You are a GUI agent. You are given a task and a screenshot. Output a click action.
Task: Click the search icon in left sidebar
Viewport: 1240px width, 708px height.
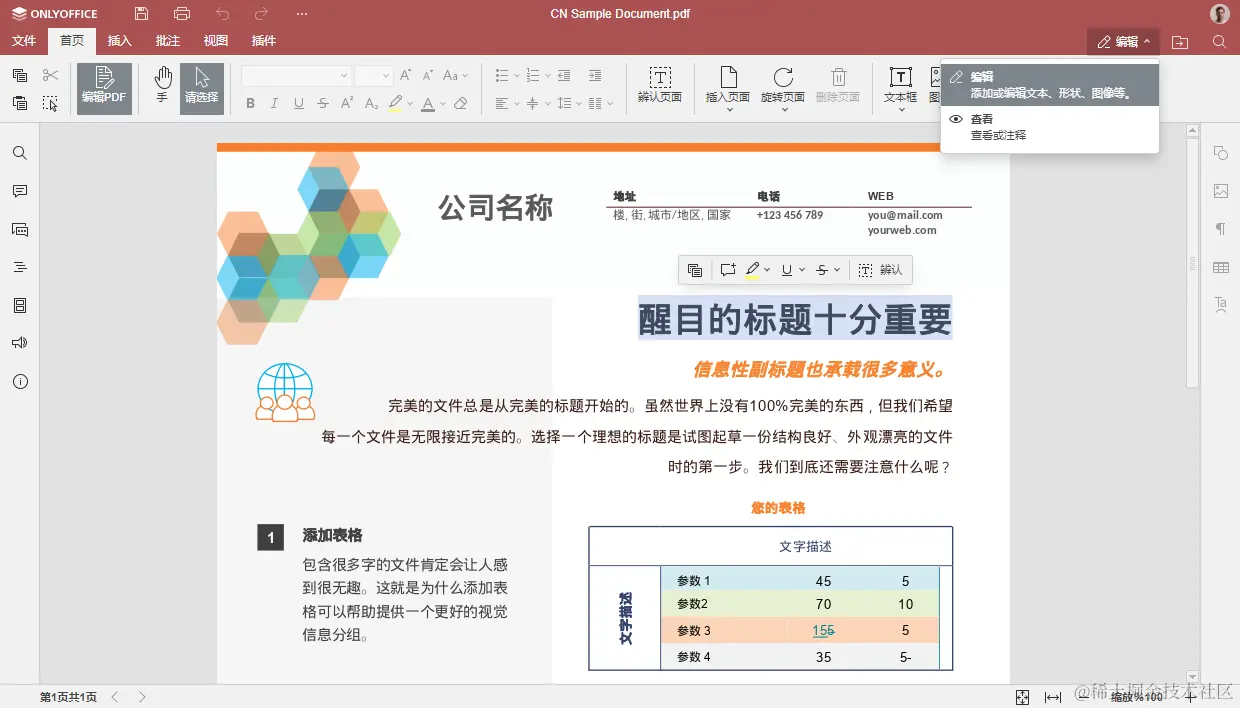tap(20, 153)
